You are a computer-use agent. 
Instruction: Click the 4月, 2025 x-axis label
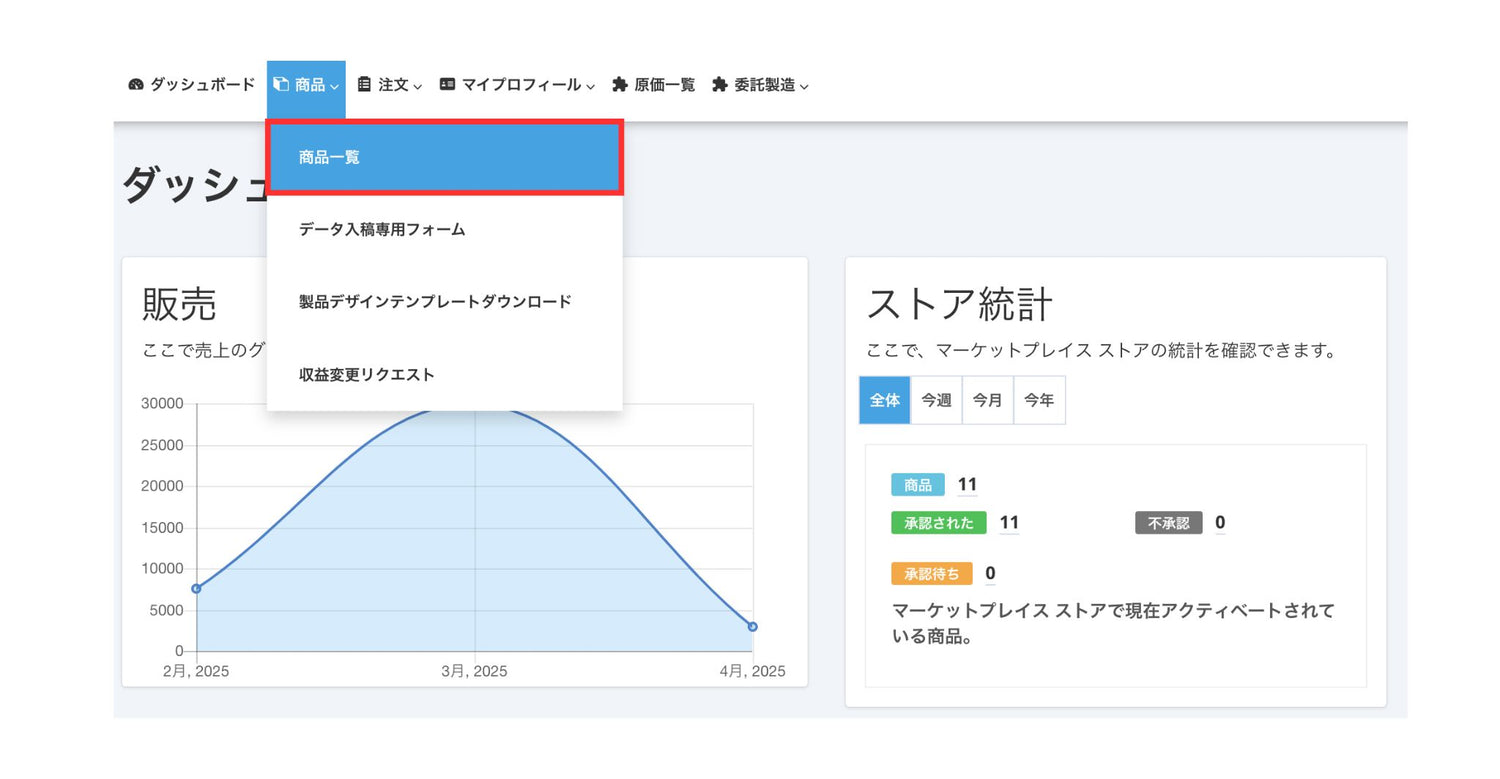(752, 672)
